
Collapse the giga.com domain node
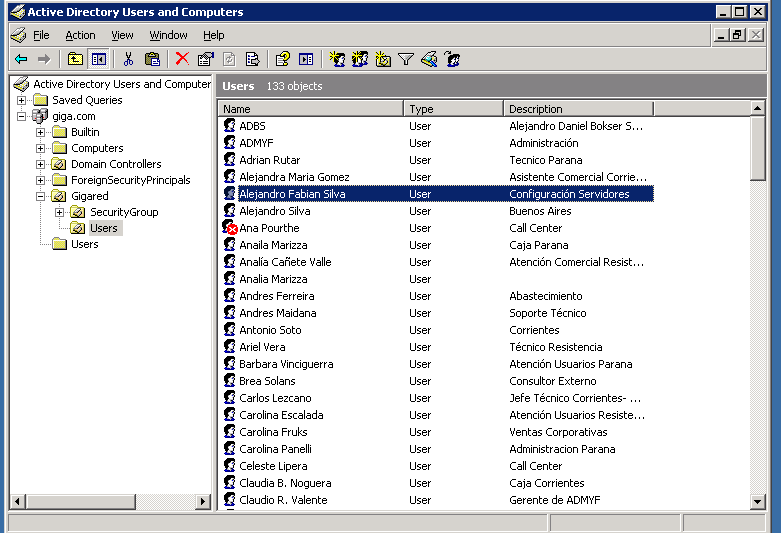[22, 116]
